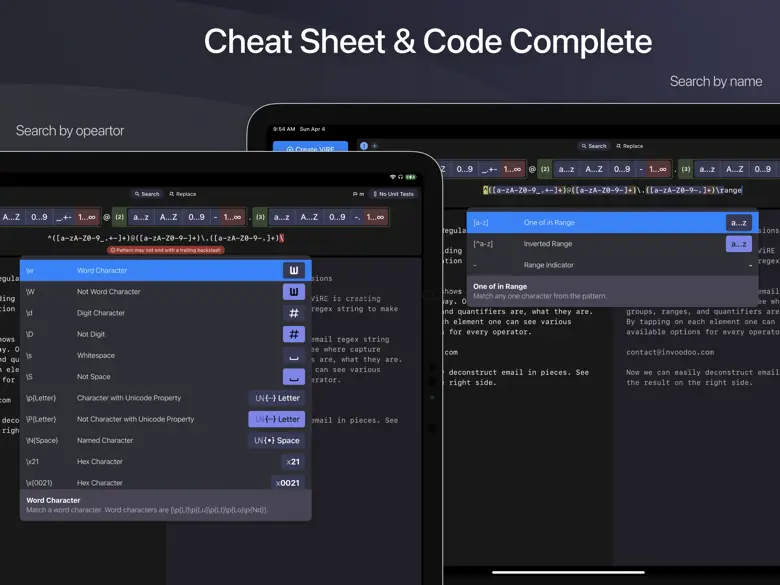Image resolution: width=780 pixels, height=585 pixels.
Task: Click headphones status icon on front iPad
Action: coord(400,177)
